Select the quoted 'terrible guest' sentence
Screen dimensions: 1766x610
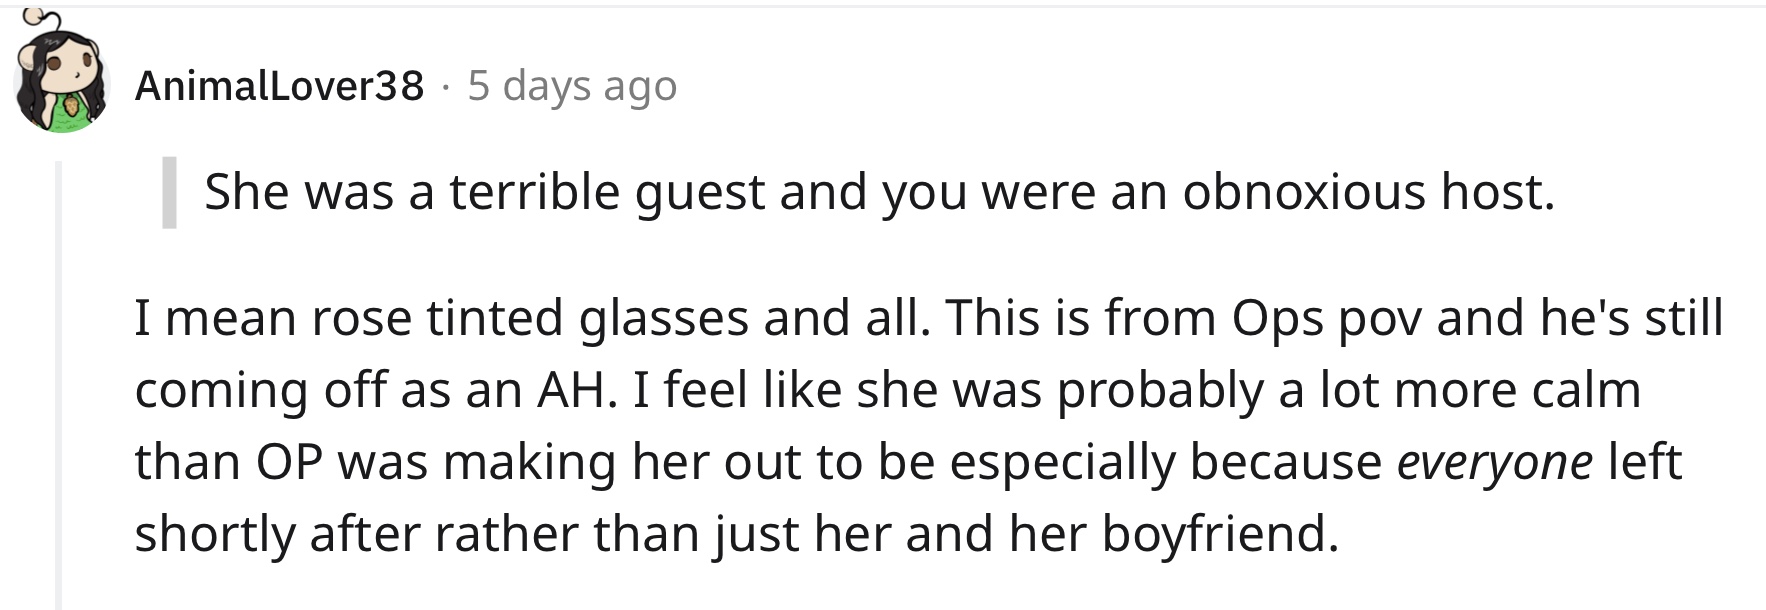[880, 192]
